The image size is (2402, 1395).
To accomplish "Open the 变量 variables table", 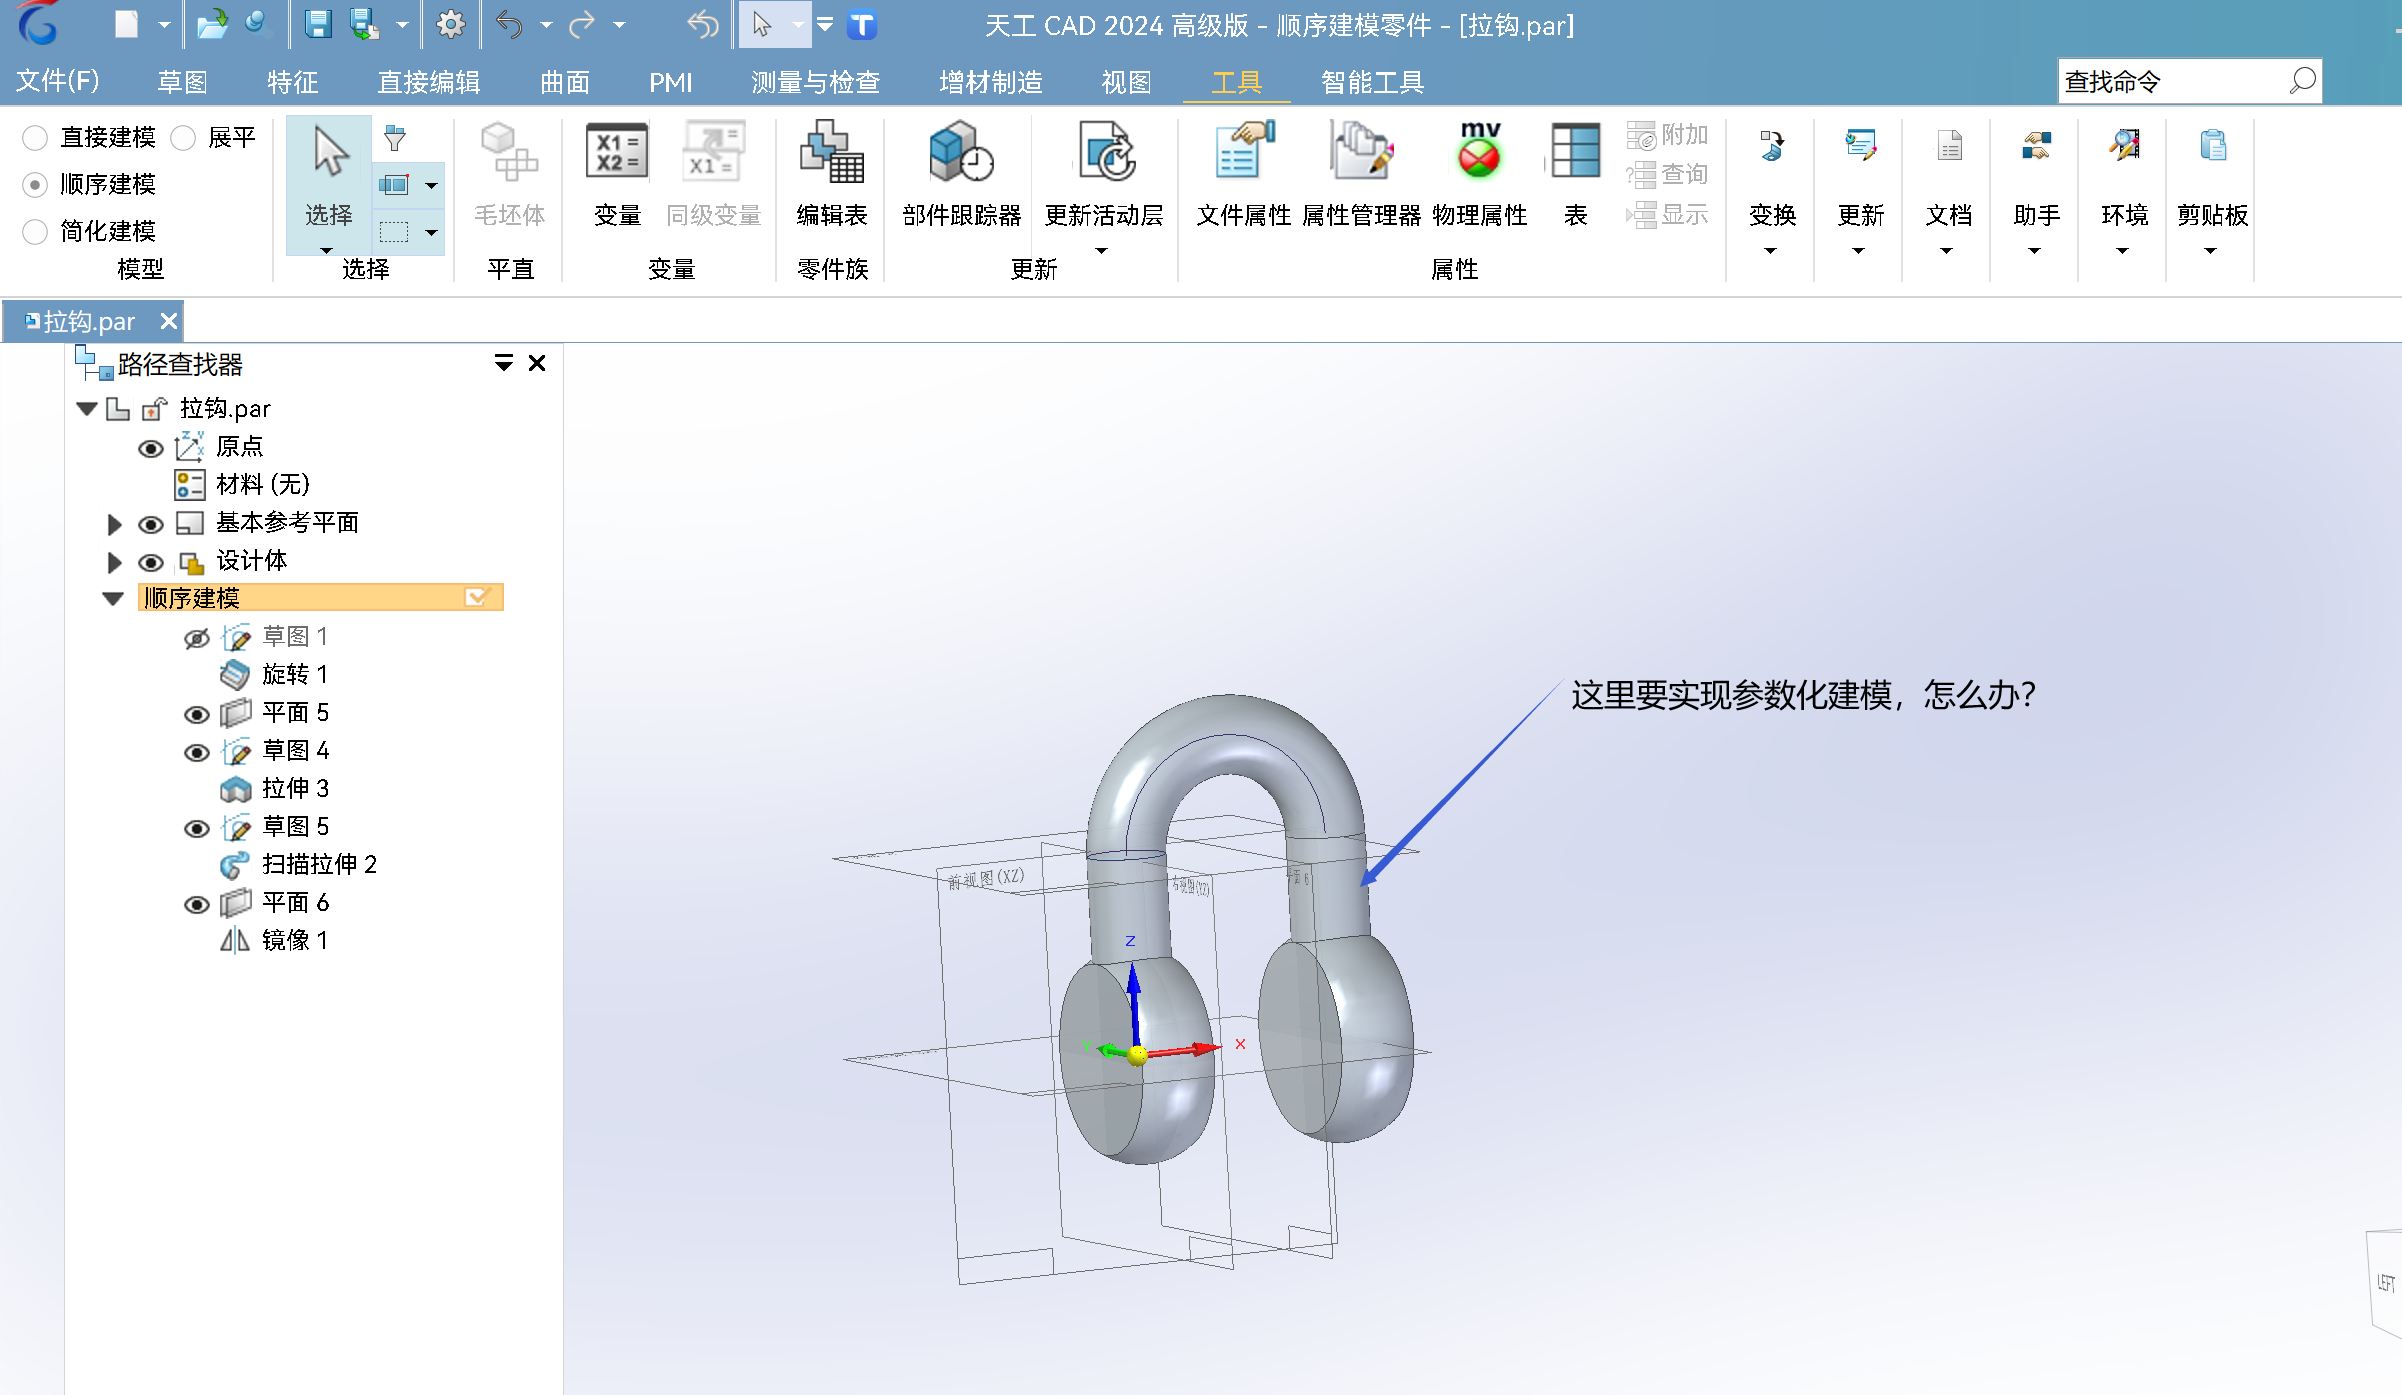I will [x=617, y=176].
